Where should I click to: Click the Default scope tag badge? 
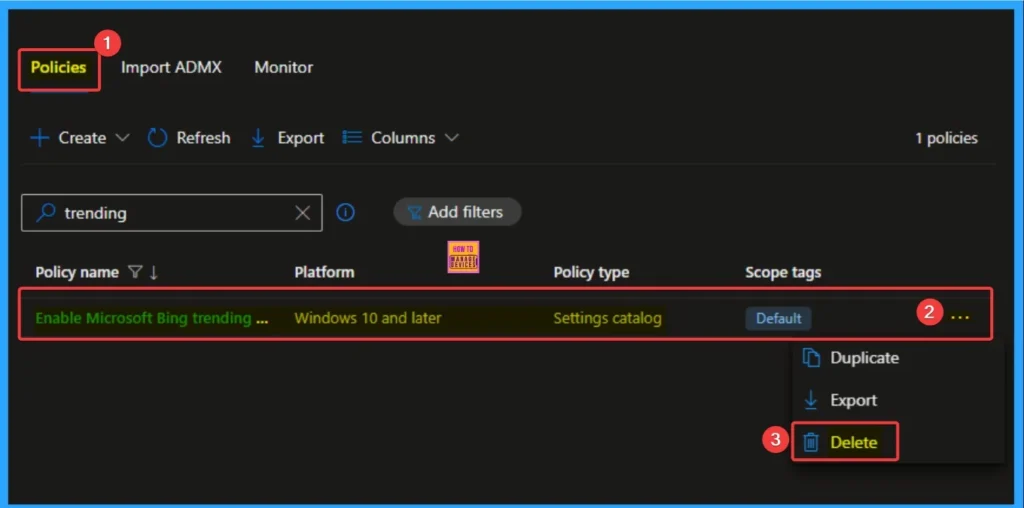(778, 319)
